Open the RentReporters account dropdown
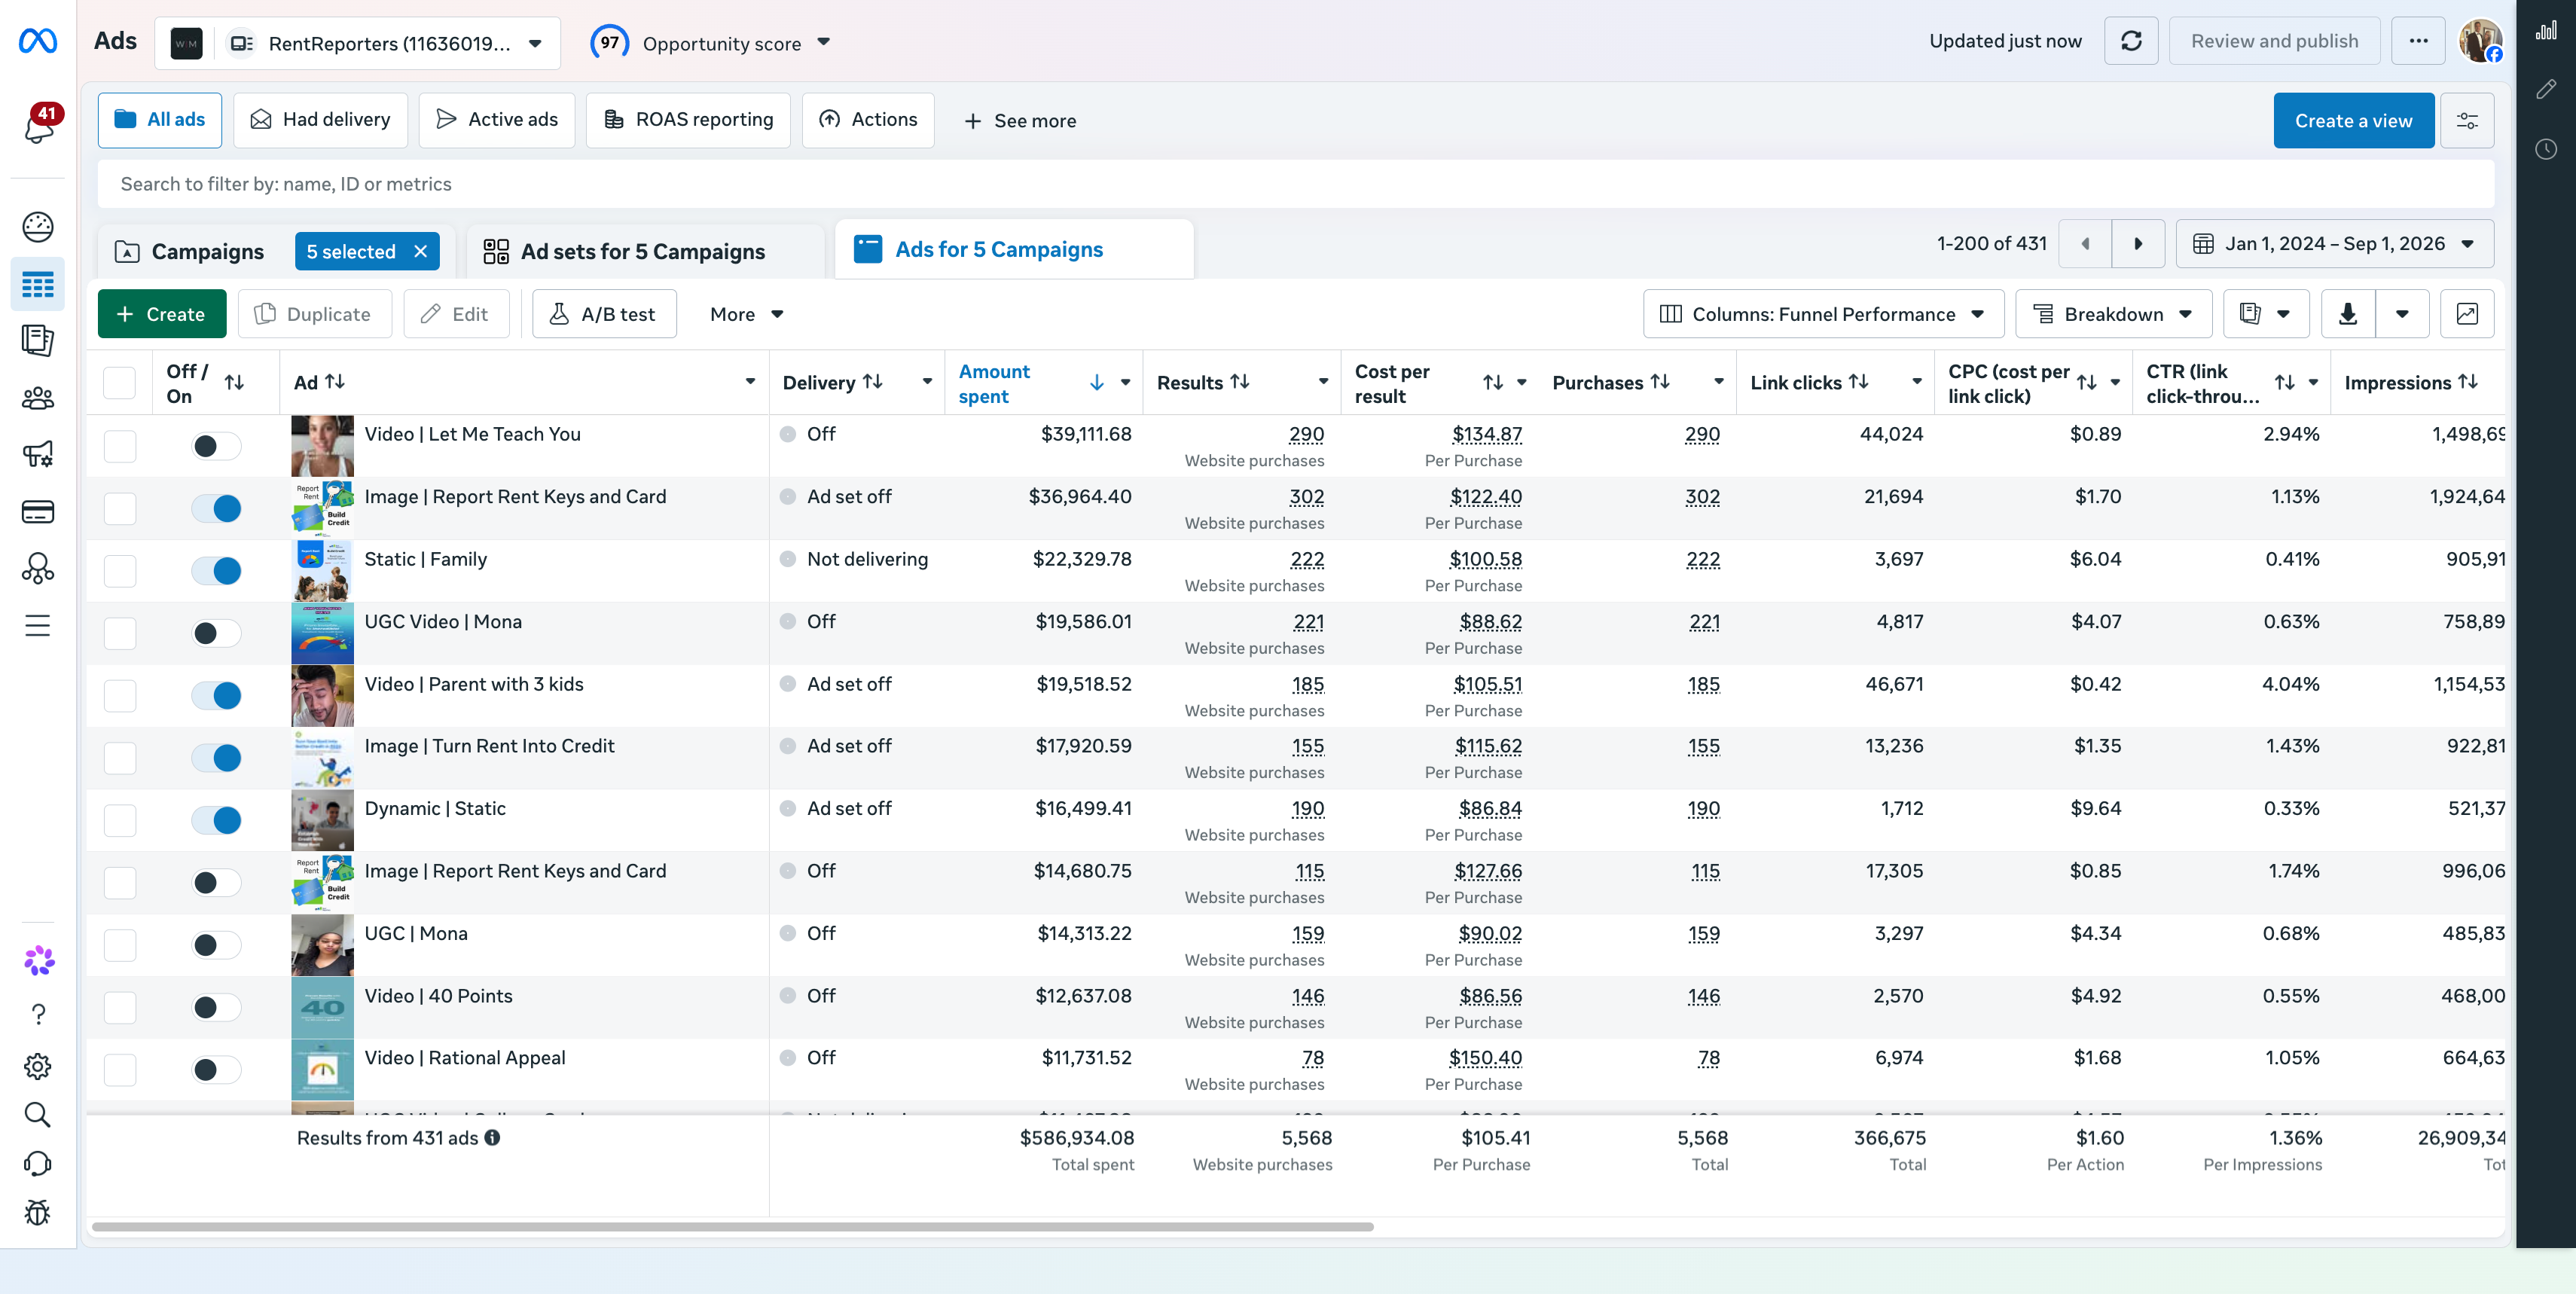This screenshot has height=1294, width=2576. (357, 43)
